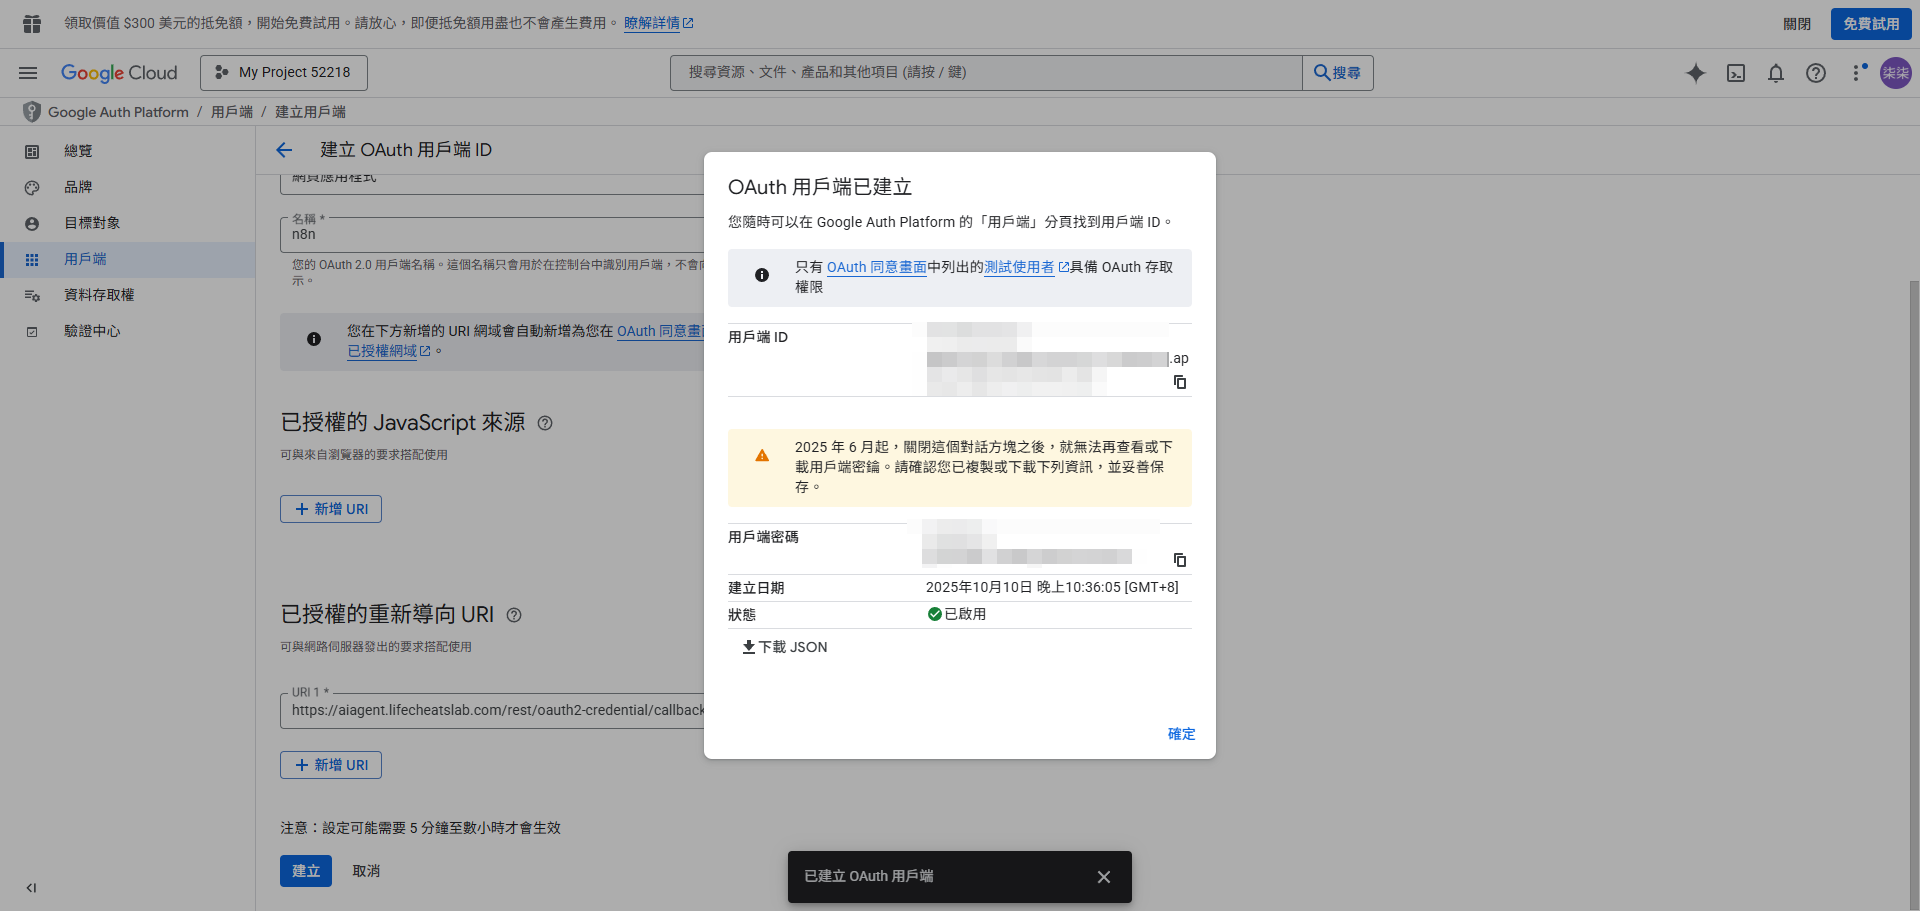The width and height of the screenshot is (1920, 911).
Task: Select 用戶端 in the left navigation
Action: point(85,259)
